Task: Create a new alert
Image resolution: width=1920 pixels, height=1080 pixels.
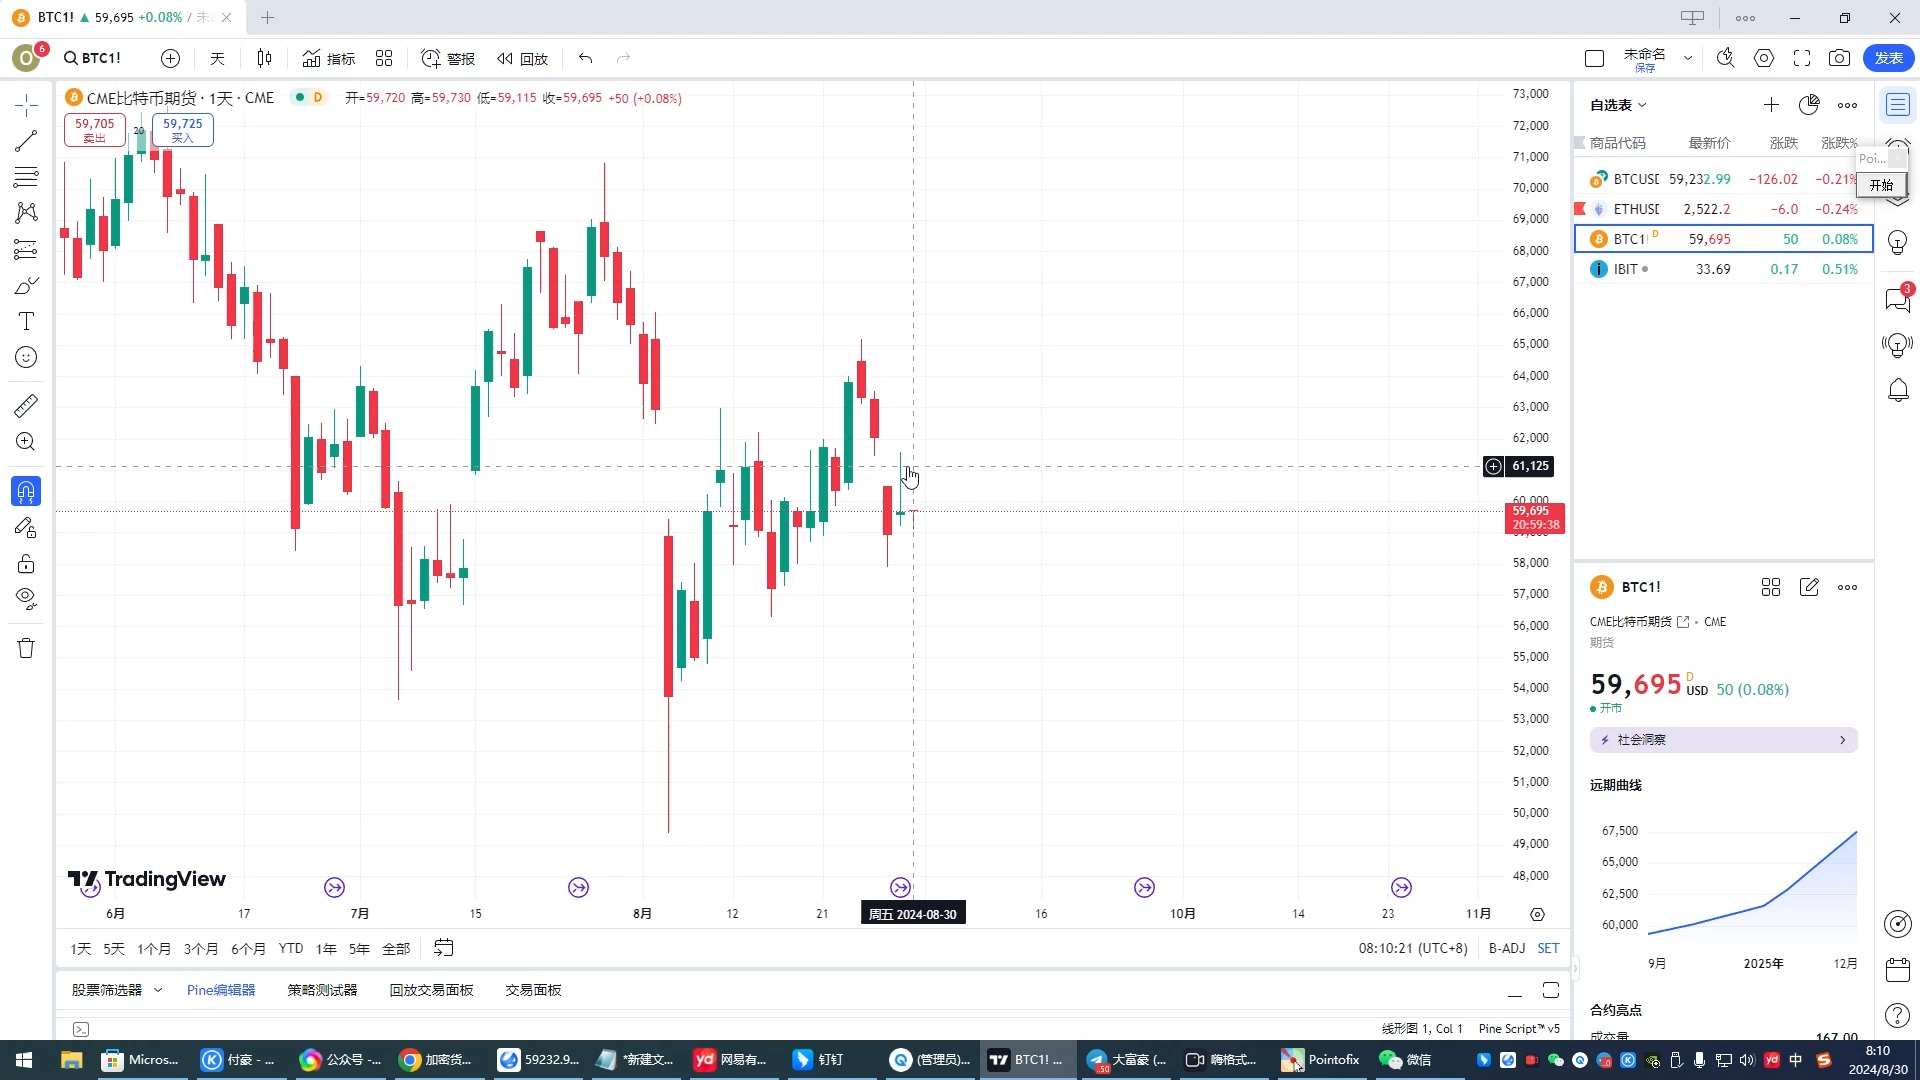Action: point(448,58)
